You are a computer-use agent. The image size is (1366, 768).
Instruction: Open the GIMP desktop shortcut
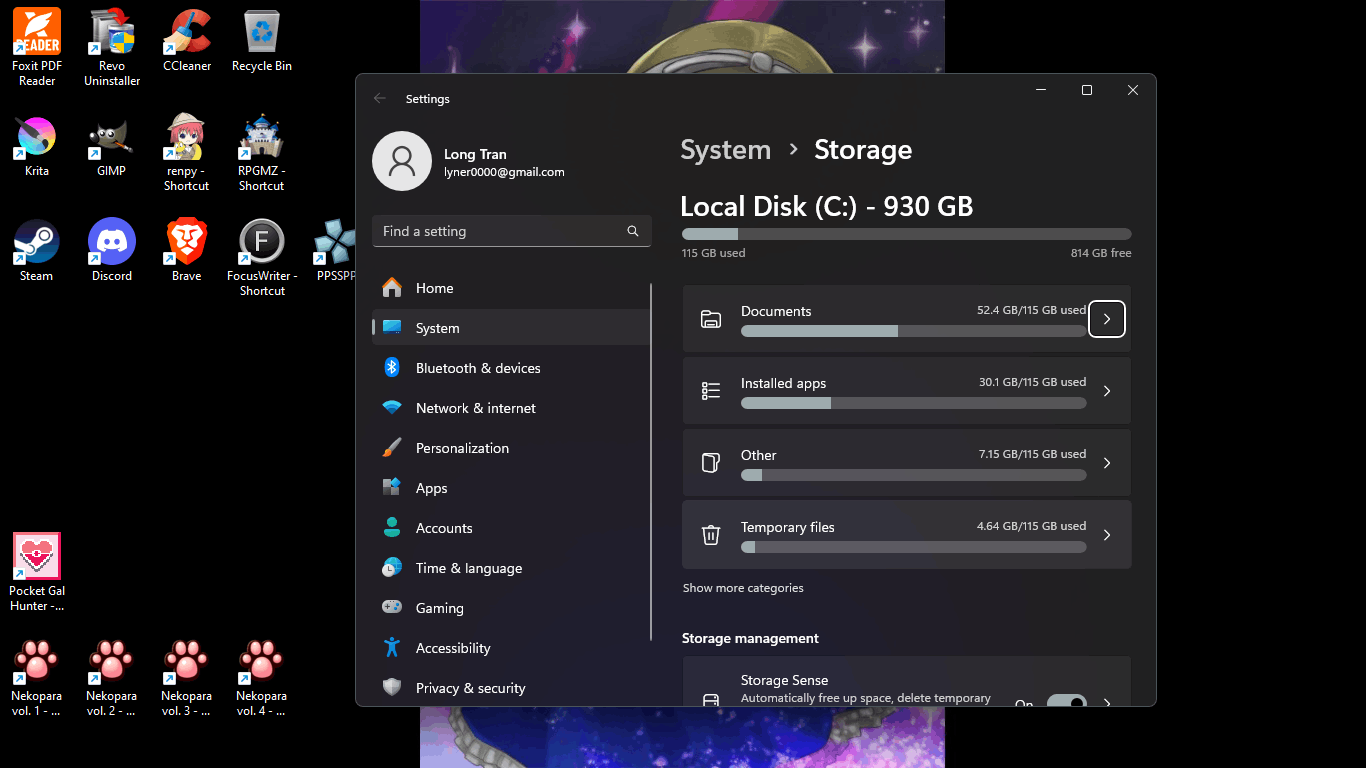pyautogui.click(x=112, y=146)
